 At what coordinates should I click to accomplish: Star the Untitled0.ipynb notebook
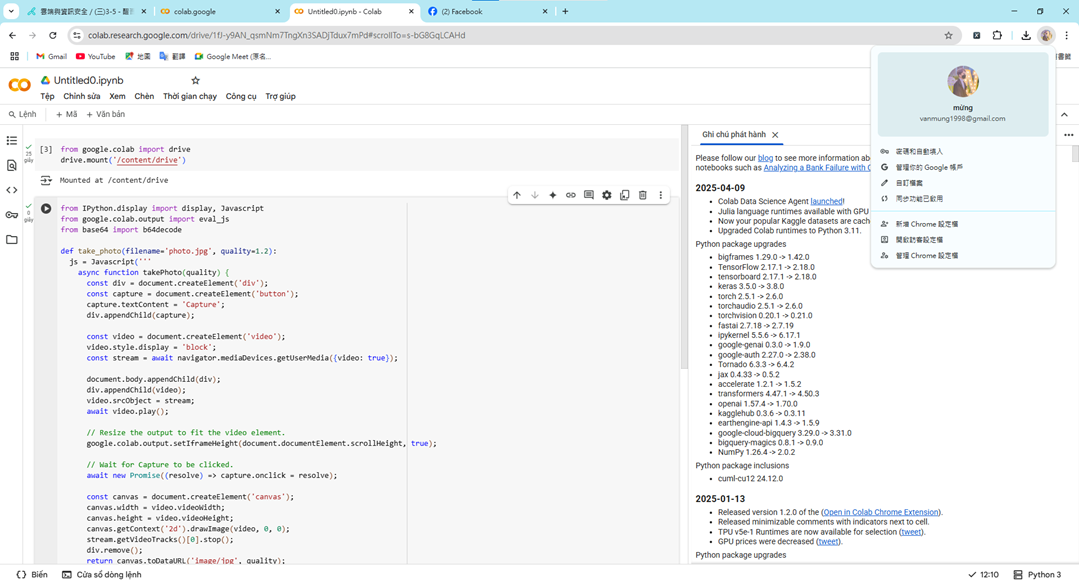tap(195, 80)
